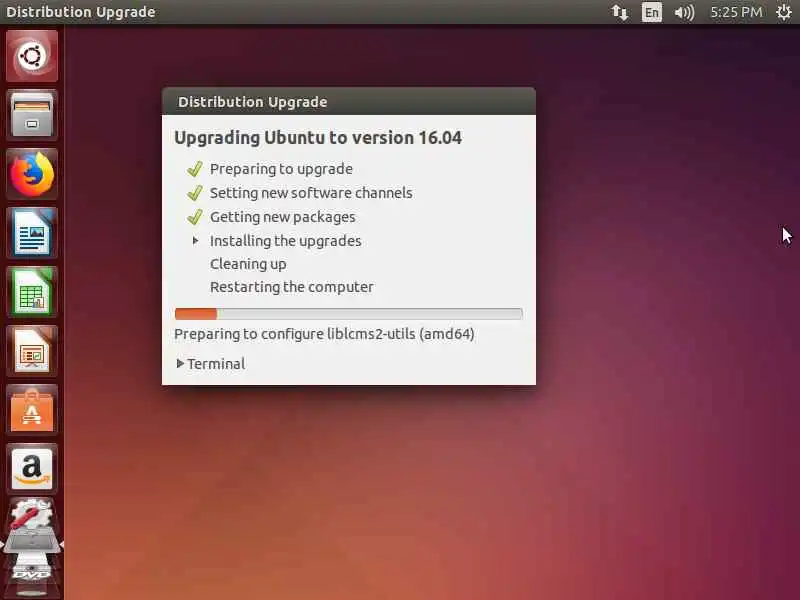Screen dimensions: 800x600
Task: Click checkmark beside 'Preparing to upgrade'
Action: (194, 169)
